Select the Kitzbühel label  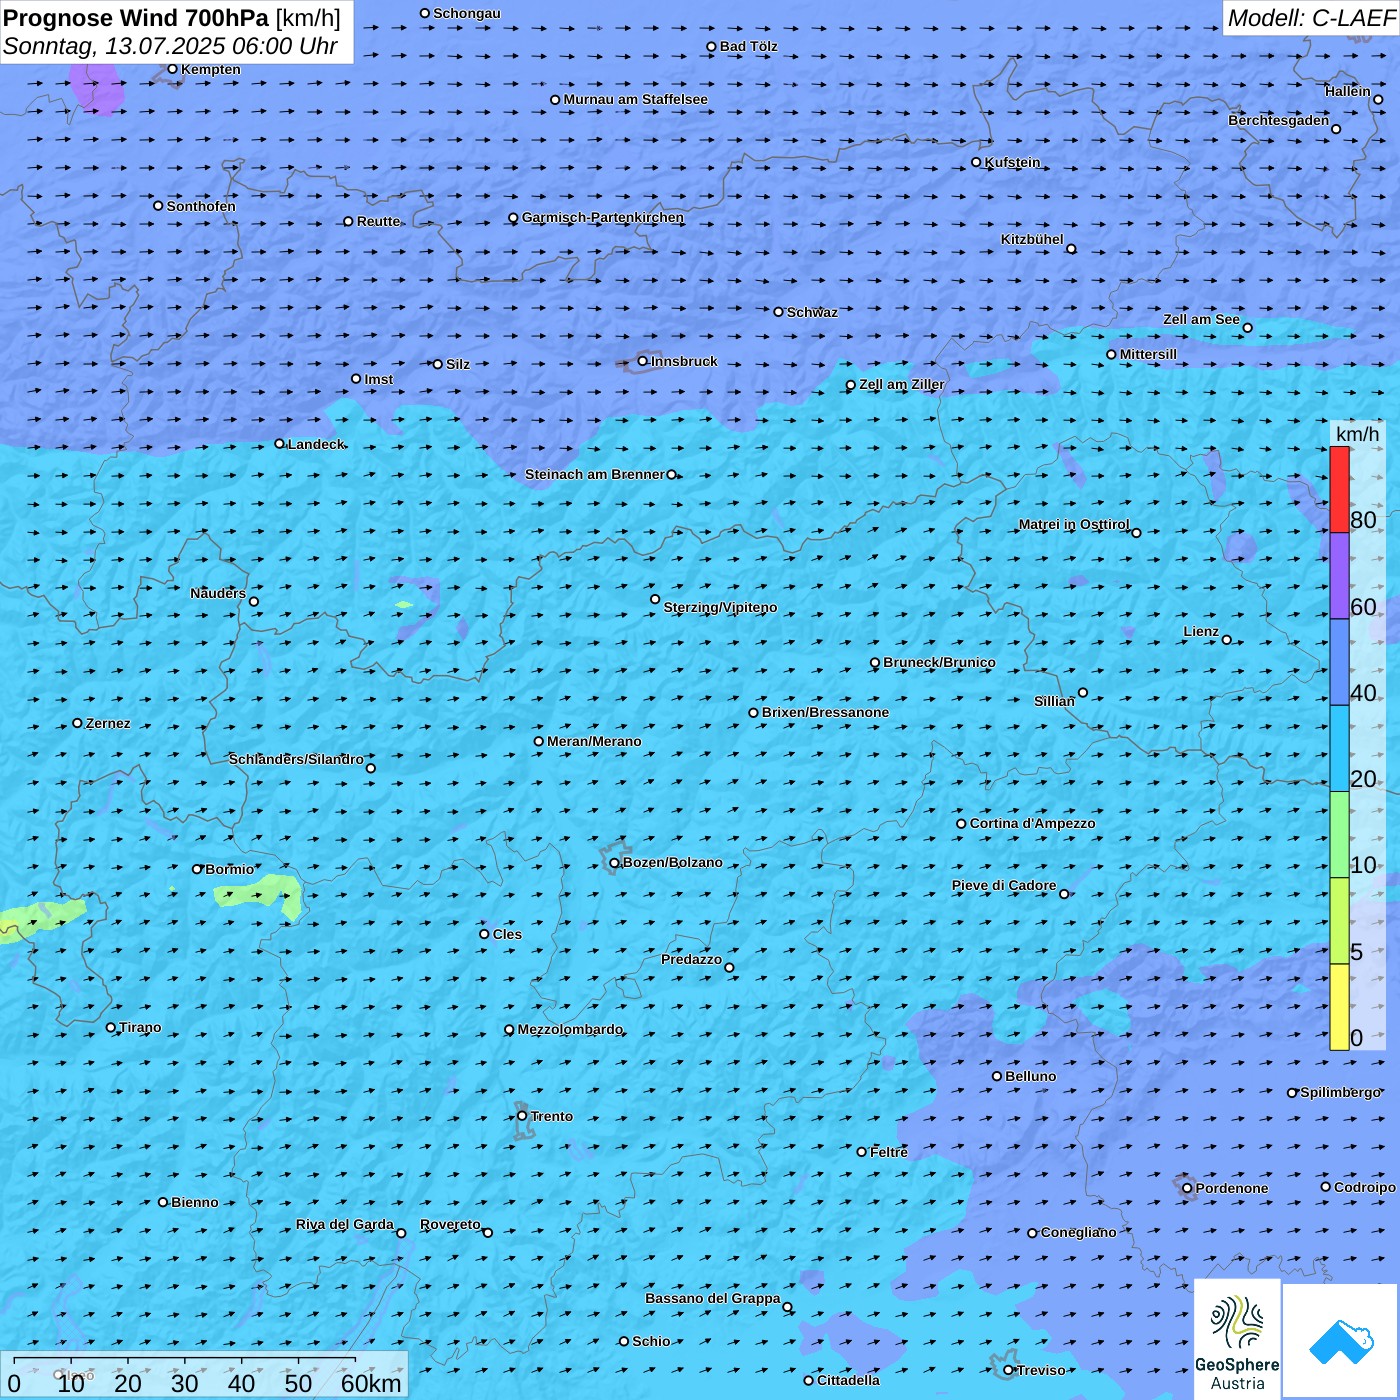pyautogui.click(x=1032, y=239)
